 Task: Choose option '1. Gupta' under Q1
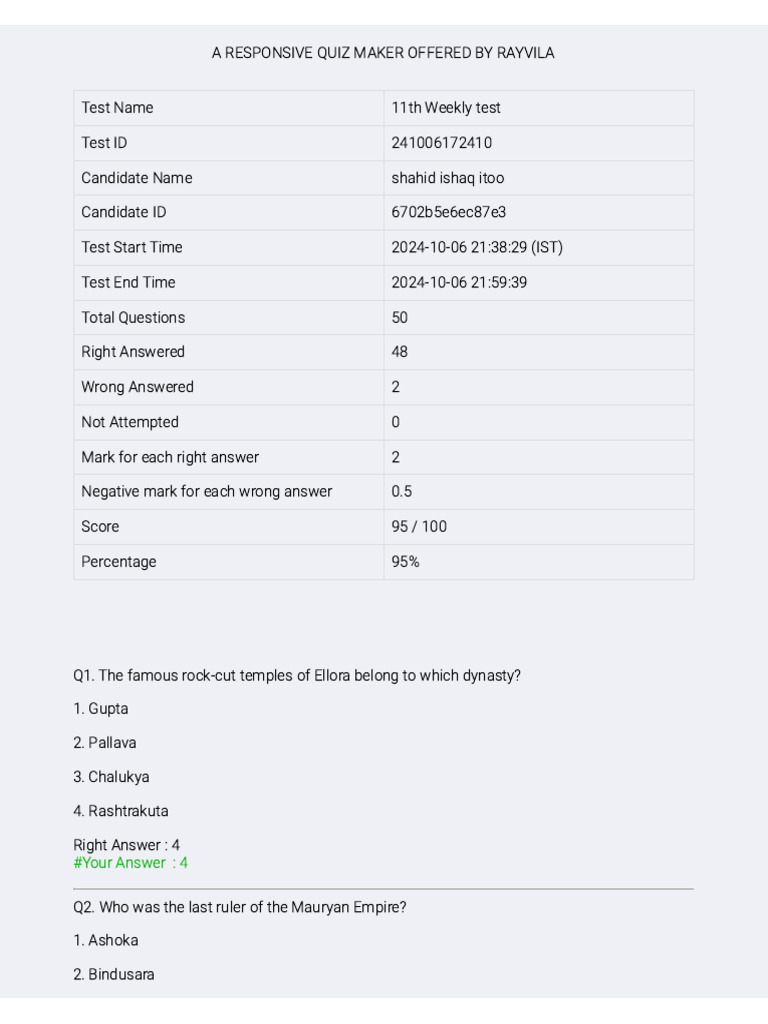point(101,709)
